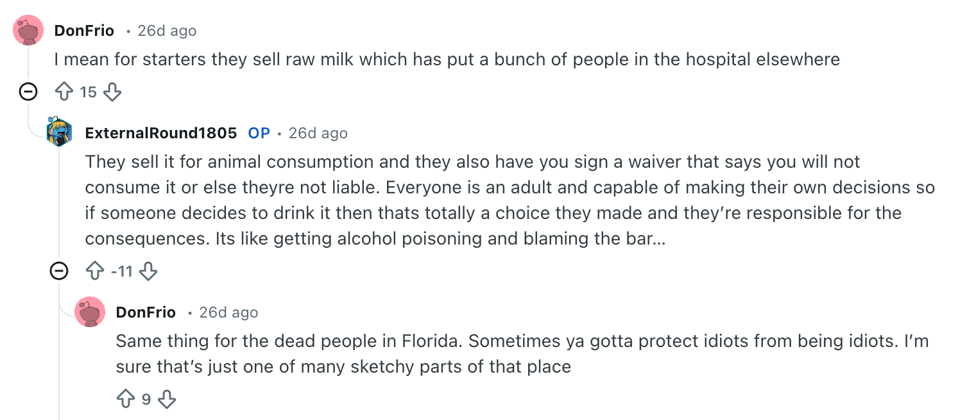Open DonFrio username on the nested reply
The image size is (960, 420).
146,312
